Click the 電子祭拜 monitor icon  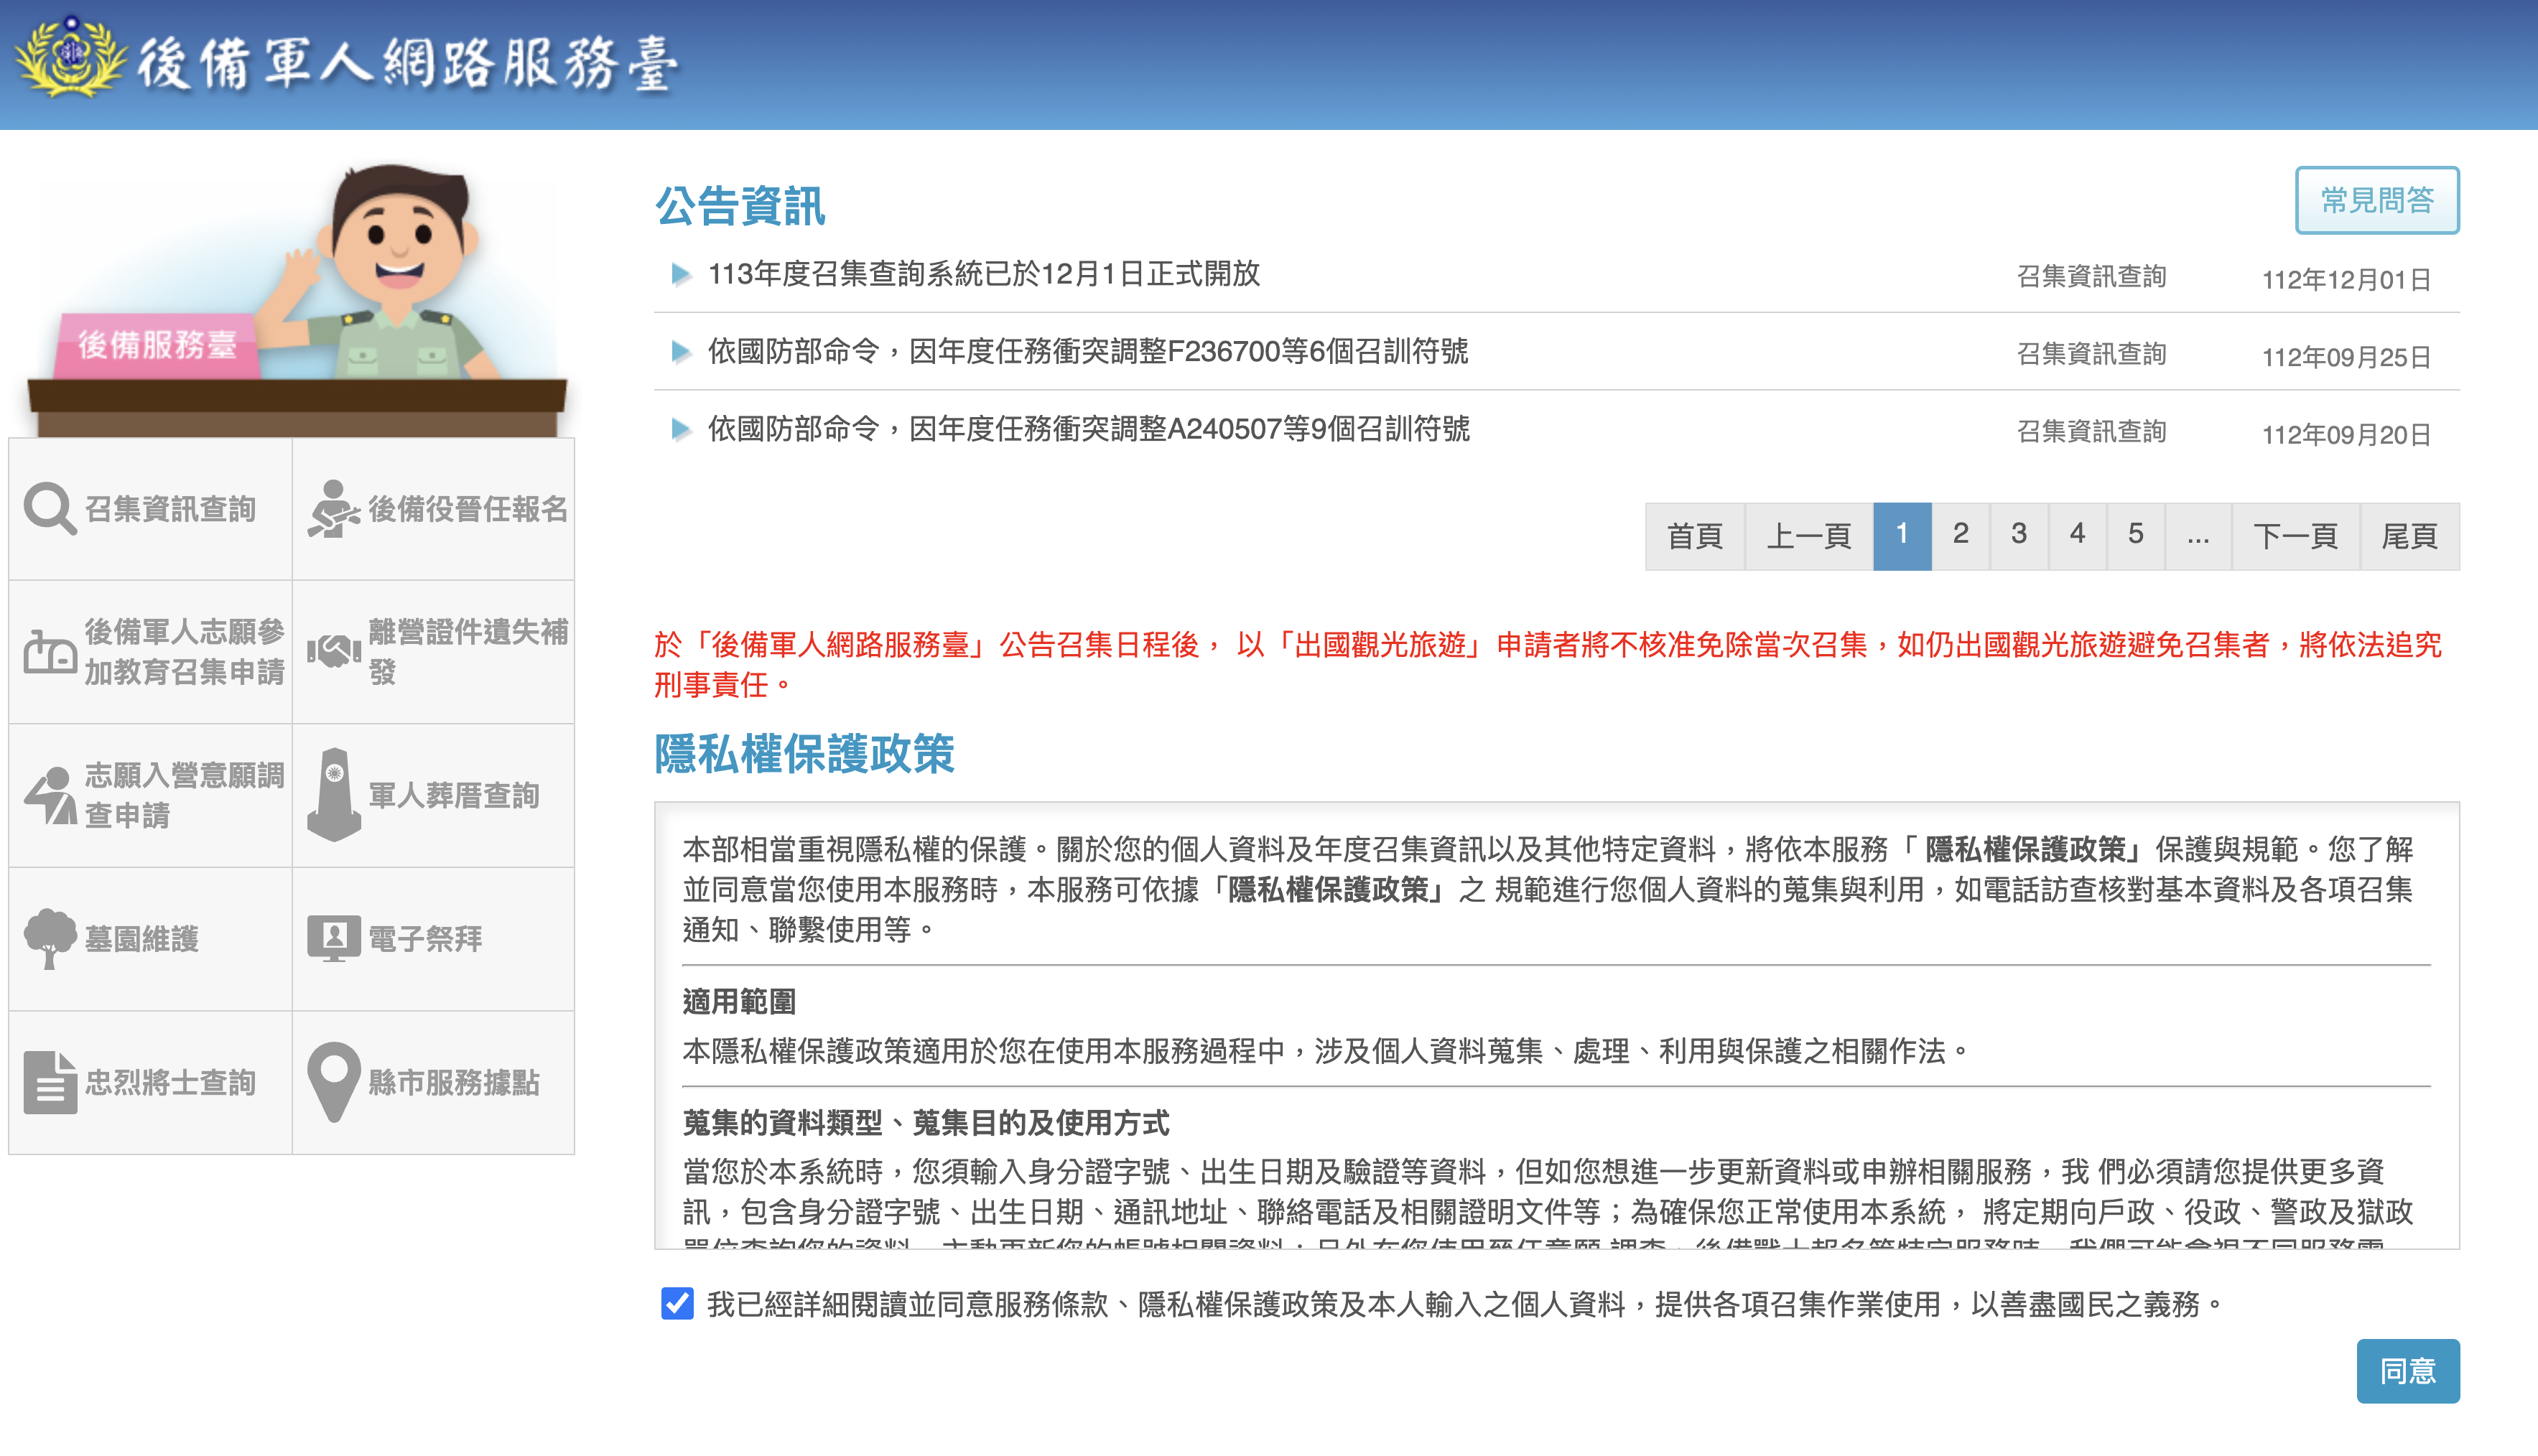click(333, 938)
